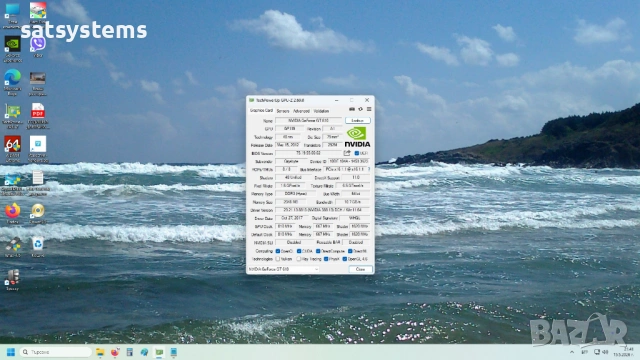Click the Driver Version field

pyautogui.click(x=322, y=210)
